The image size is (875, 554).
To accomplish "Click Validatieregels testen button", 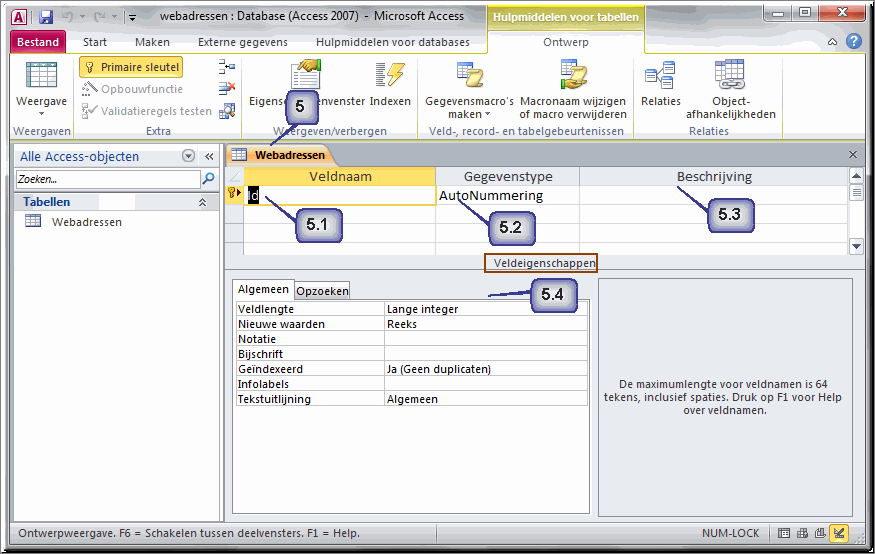I will coord(147,111).
